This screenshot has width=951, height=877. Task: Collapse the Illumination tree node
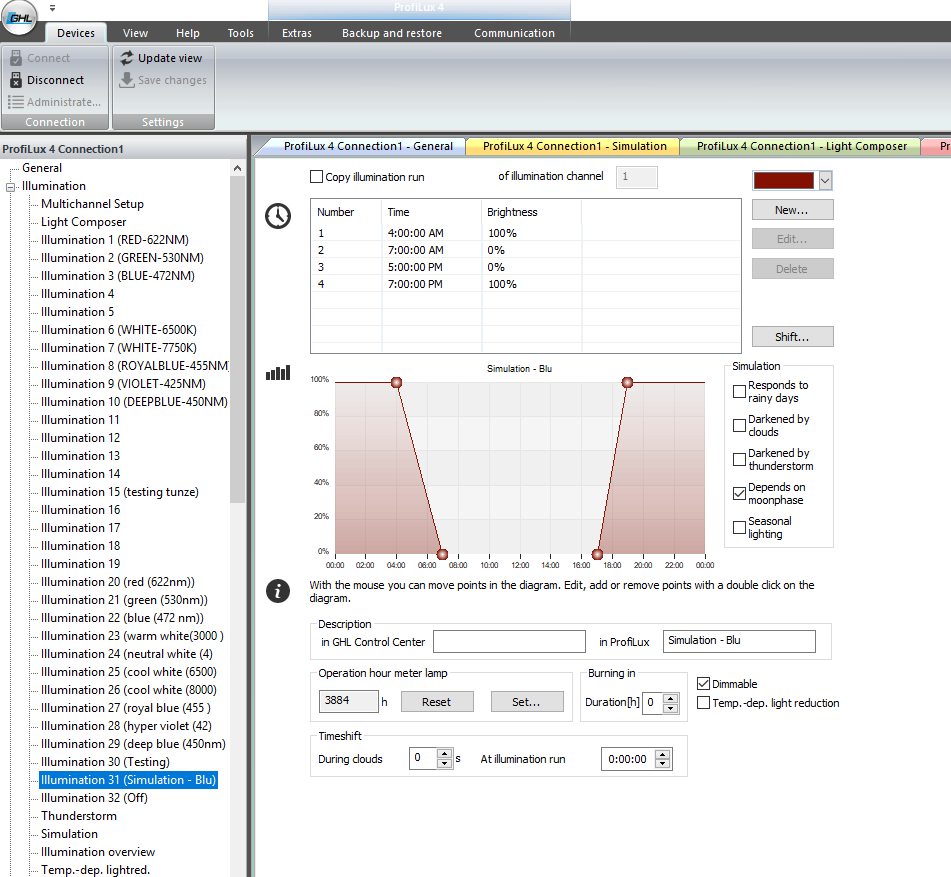coord(10,187)
